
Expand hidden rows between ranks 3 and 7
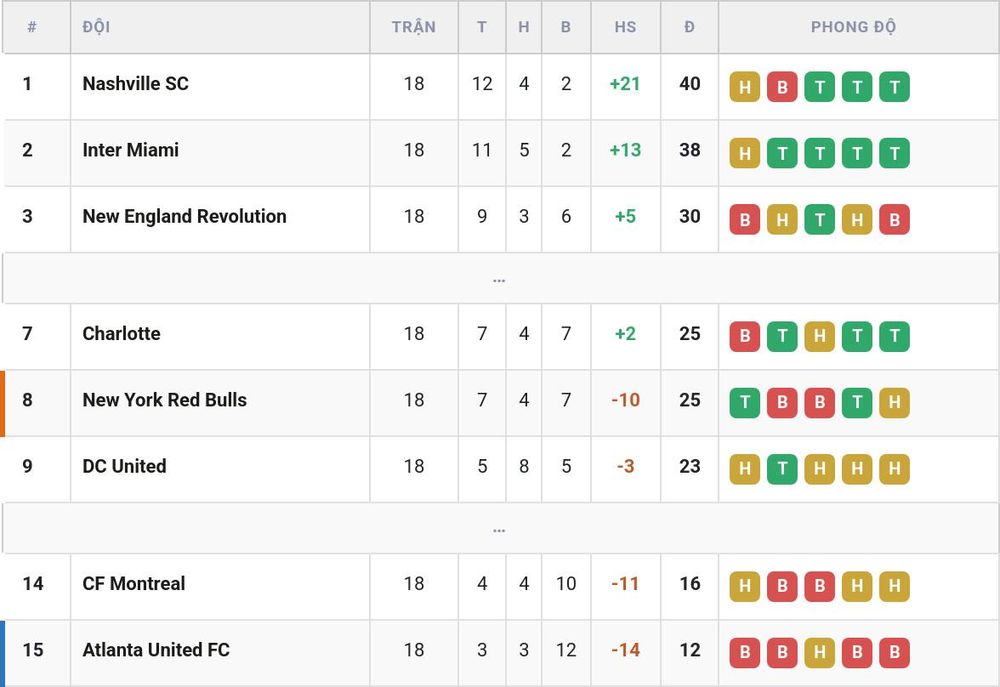click(x=499, y=279)
